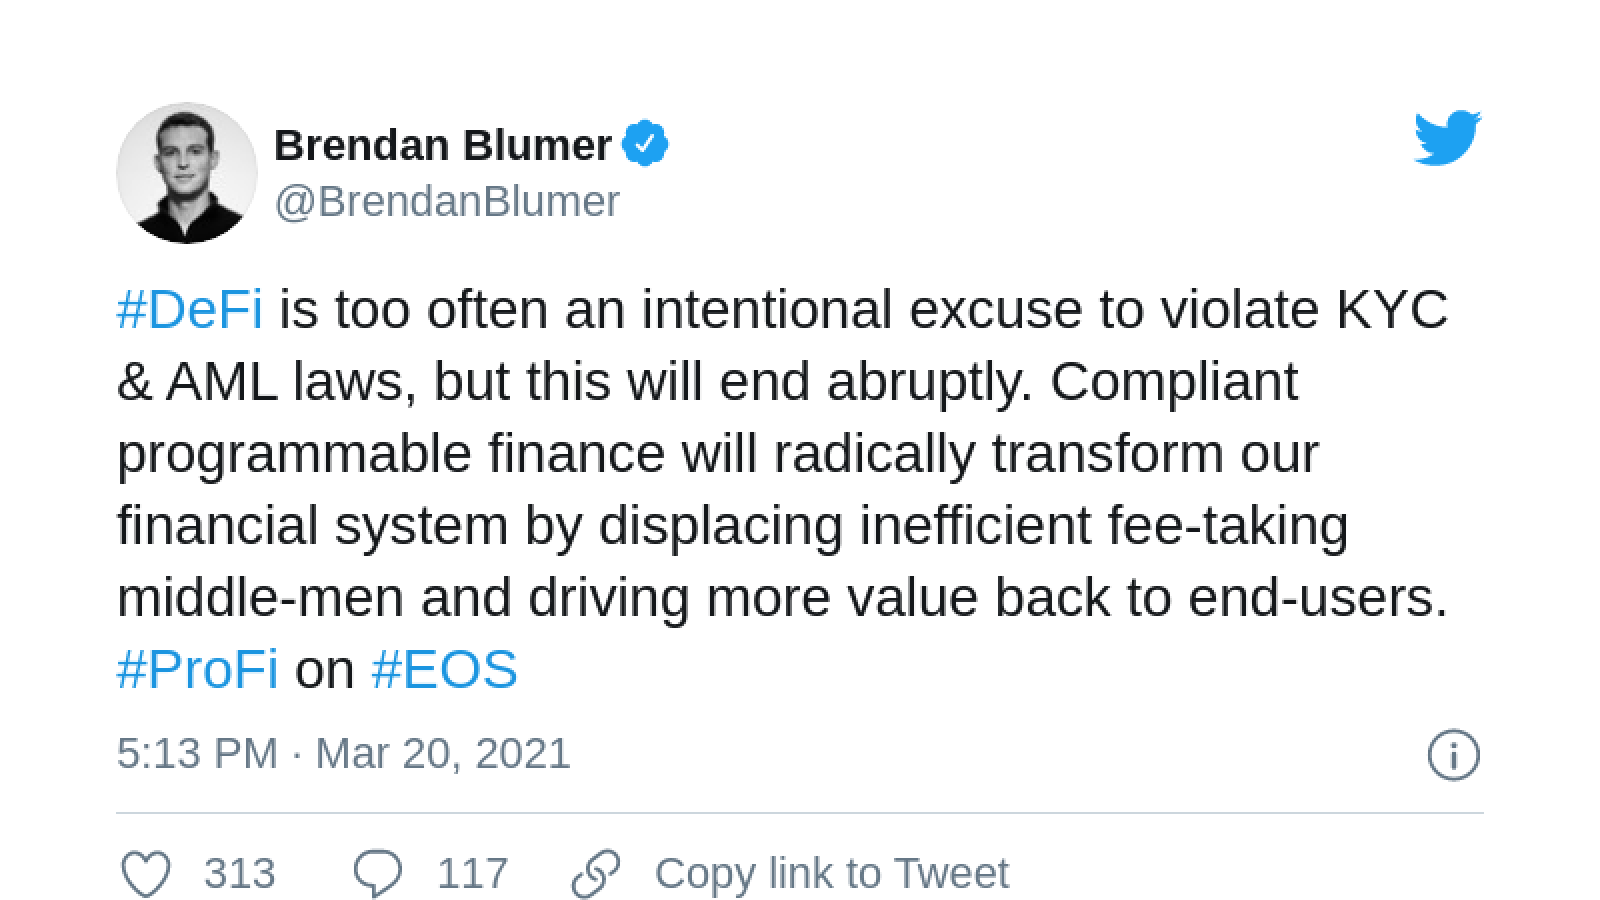Click the 117 replies count
The width and height of the screenshot is (1600, 900).
(x=473, y=873)
